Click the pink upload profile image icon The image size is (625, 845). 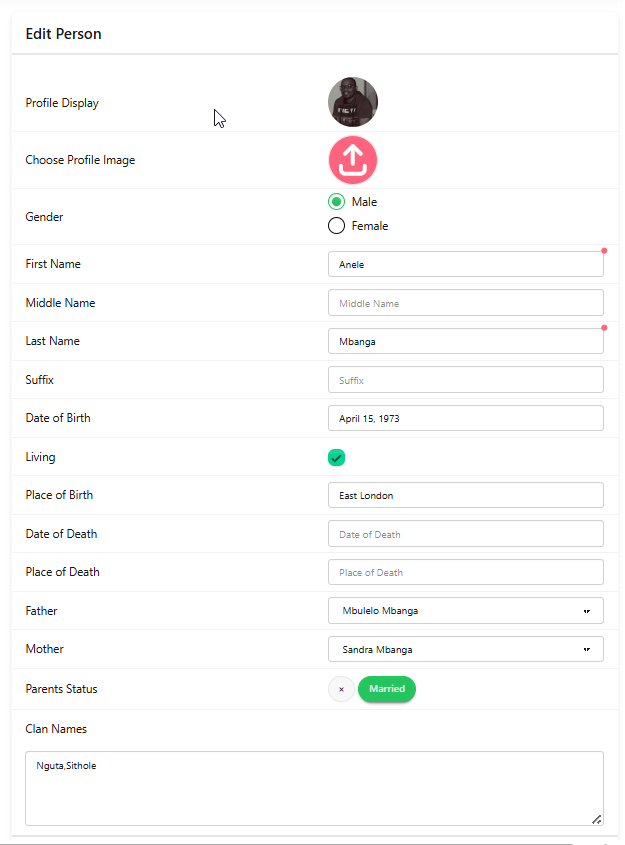click(x=352, y=160)
